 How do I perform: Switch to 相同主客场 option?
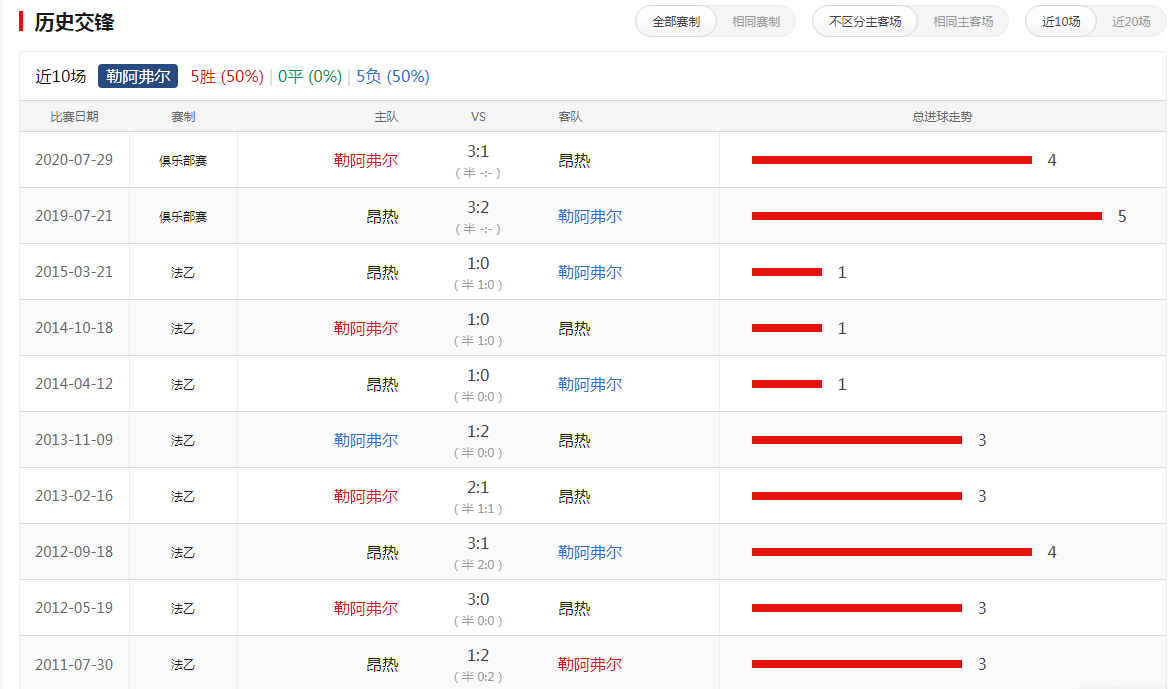coord(962,22)
